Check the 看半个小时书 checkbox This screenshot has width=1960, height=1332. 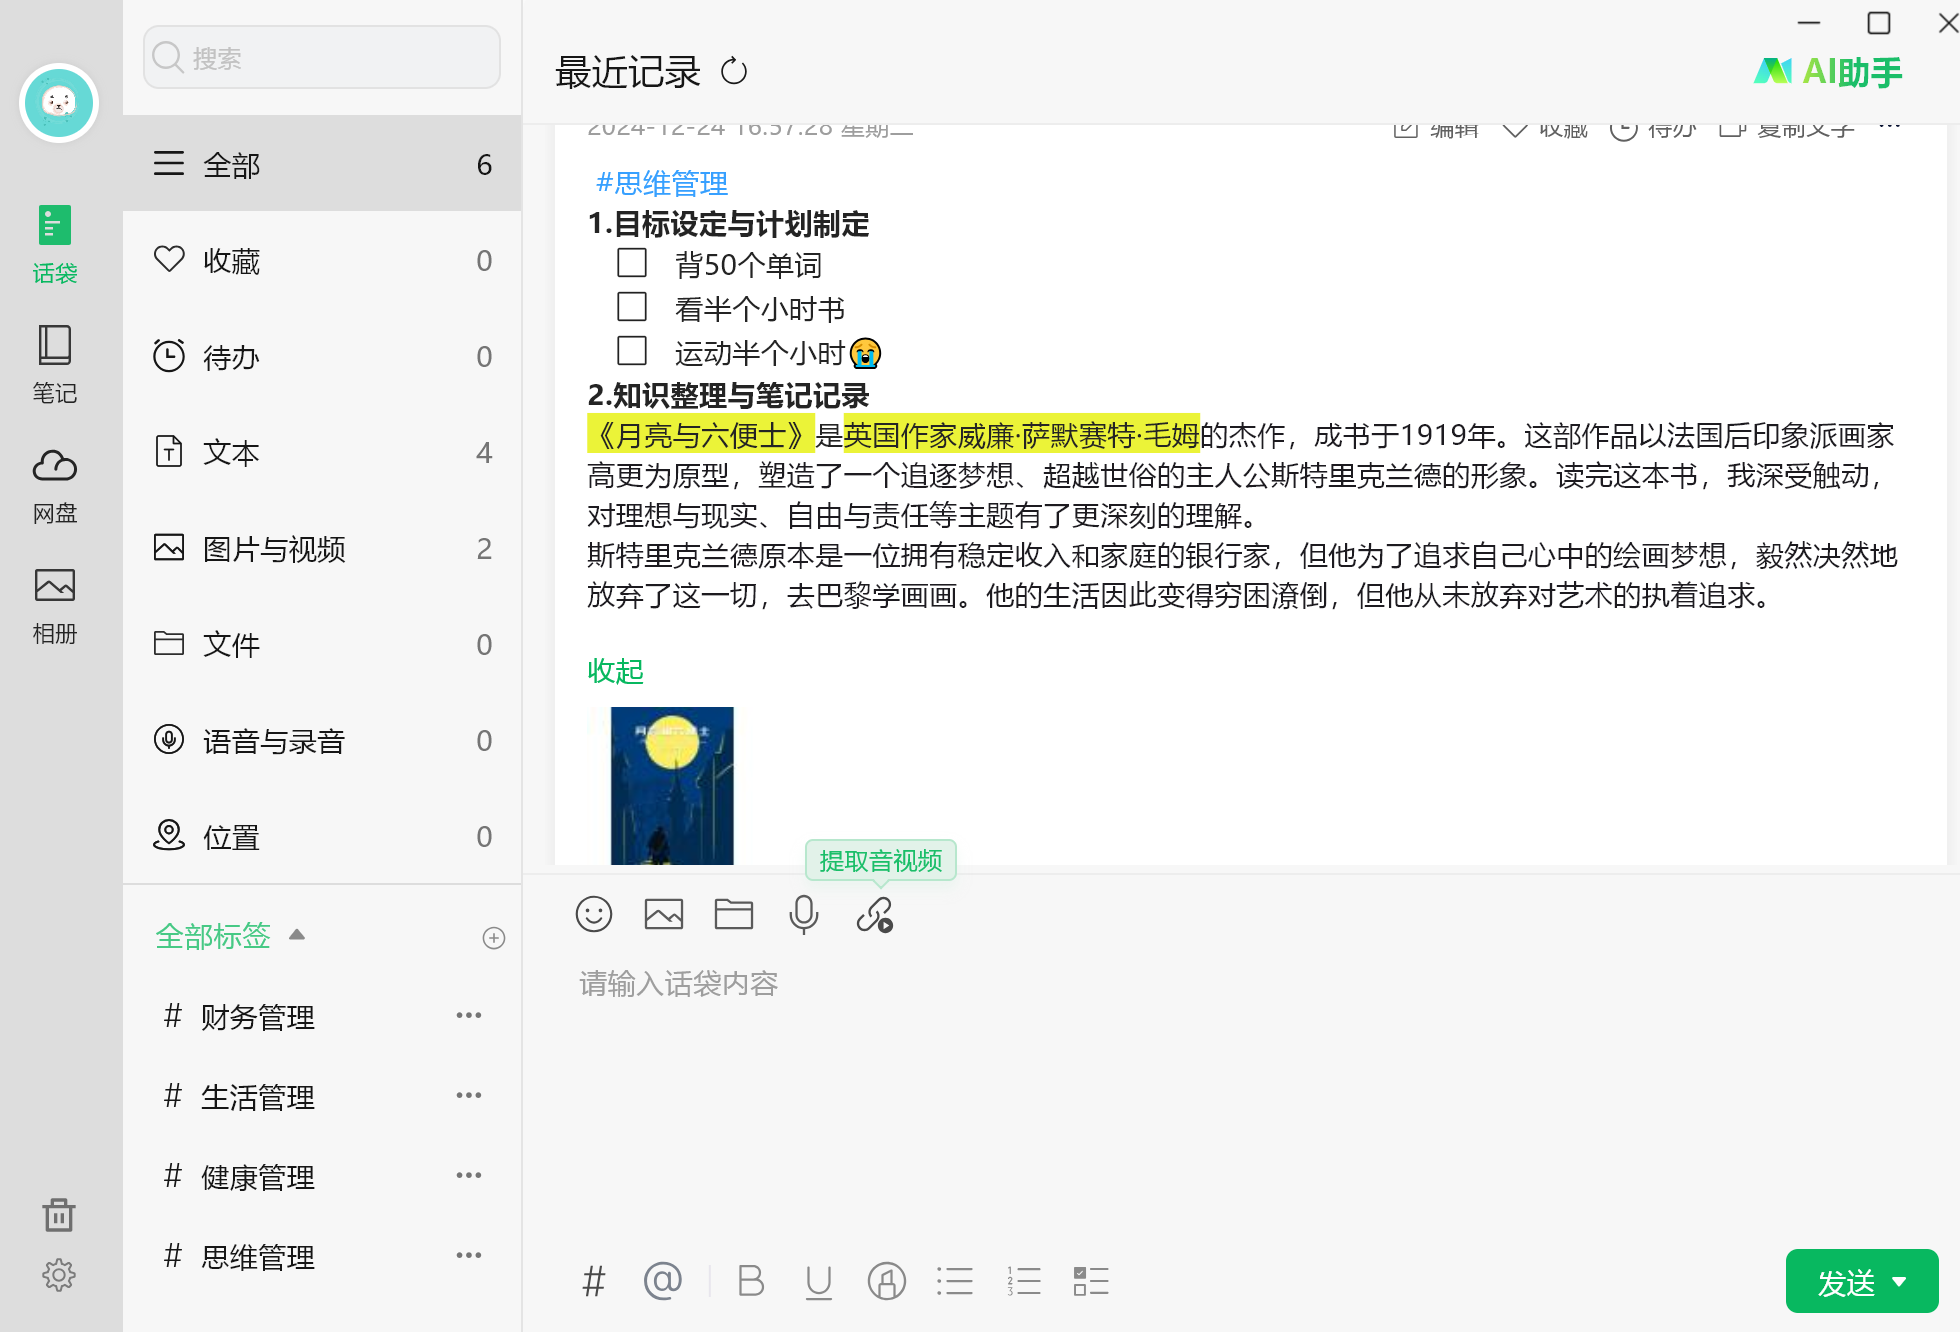[x=632, y=307]
